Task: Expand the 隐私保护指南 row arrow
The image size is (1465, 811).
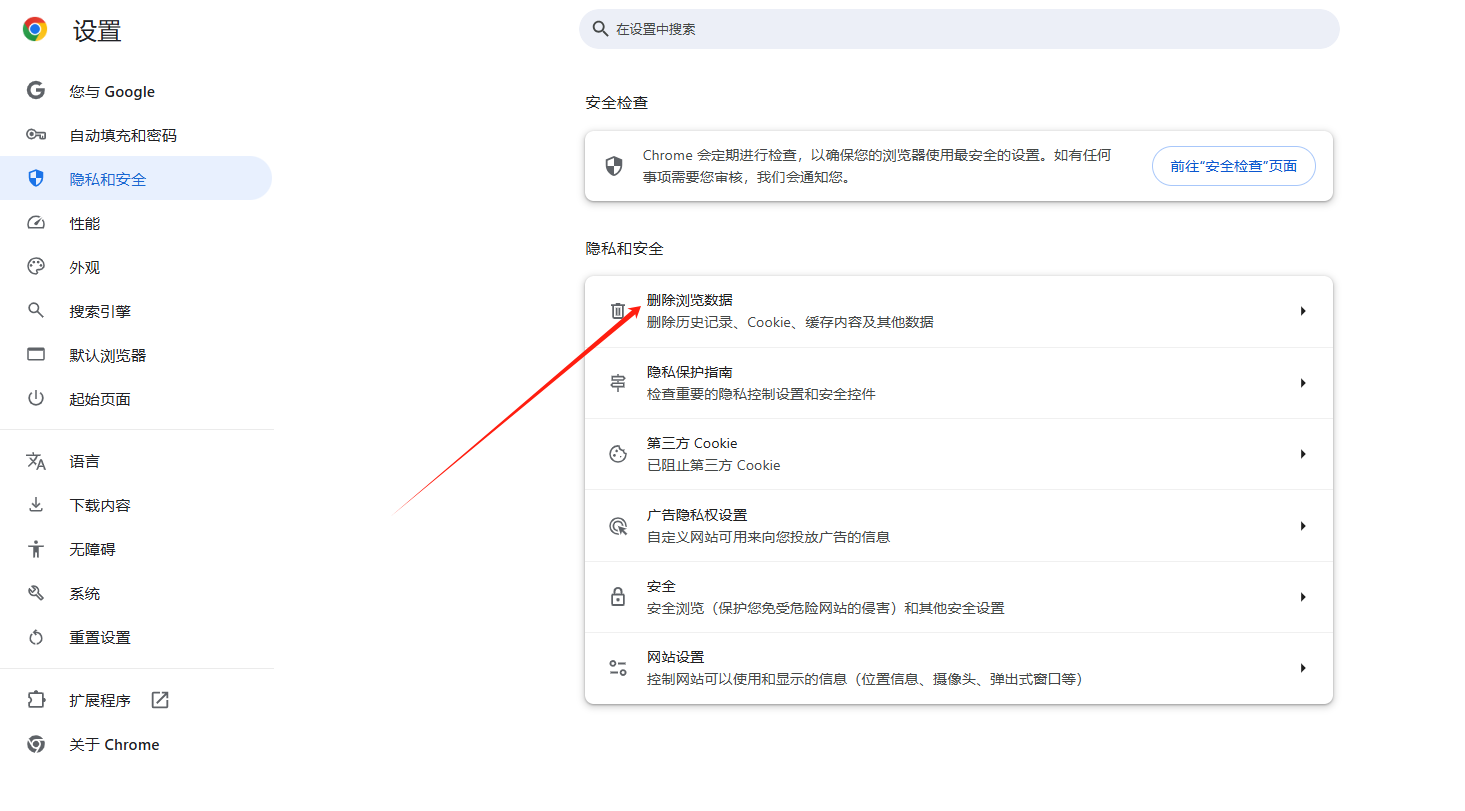Action: click(x=1303, y=383)
